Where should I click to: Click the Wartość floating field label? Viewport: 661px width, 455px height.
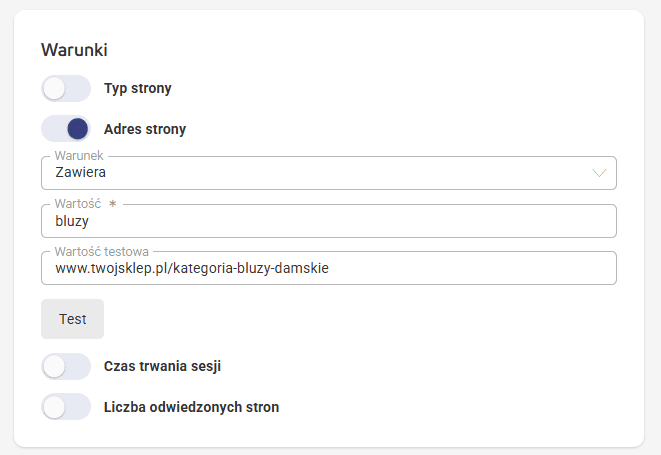78,204
